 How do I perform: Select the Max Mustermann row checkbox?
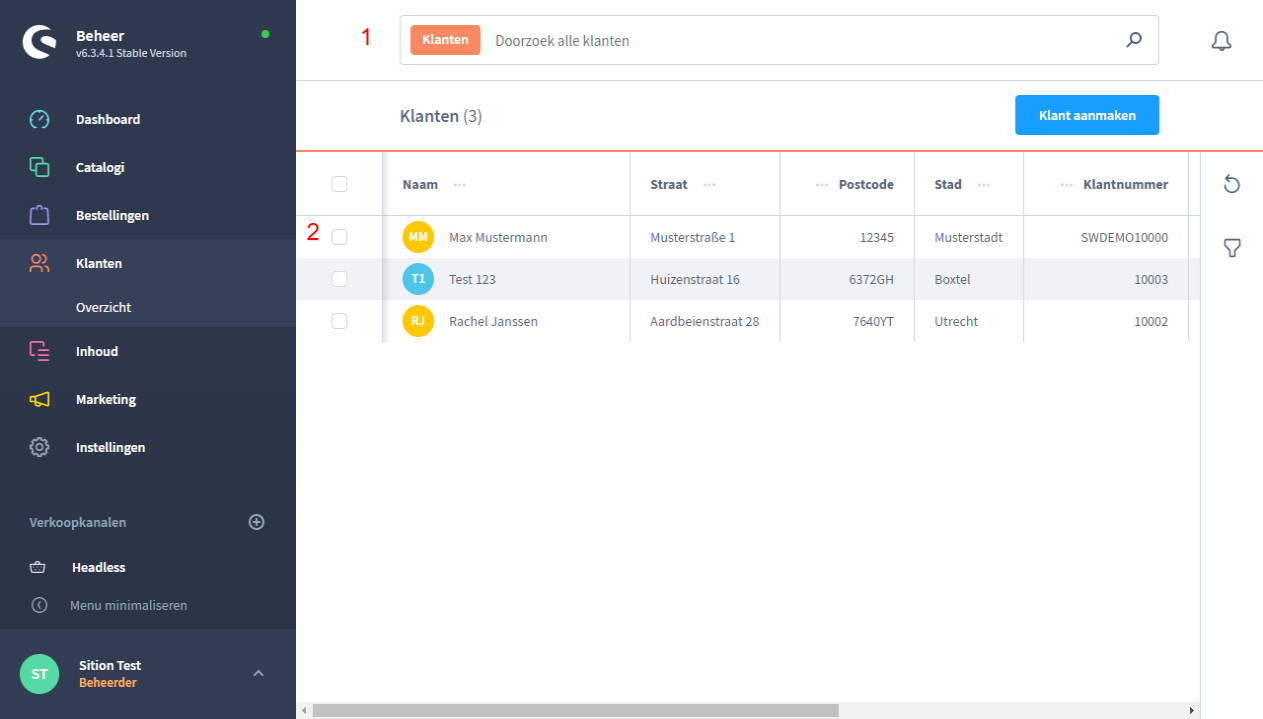339,237
